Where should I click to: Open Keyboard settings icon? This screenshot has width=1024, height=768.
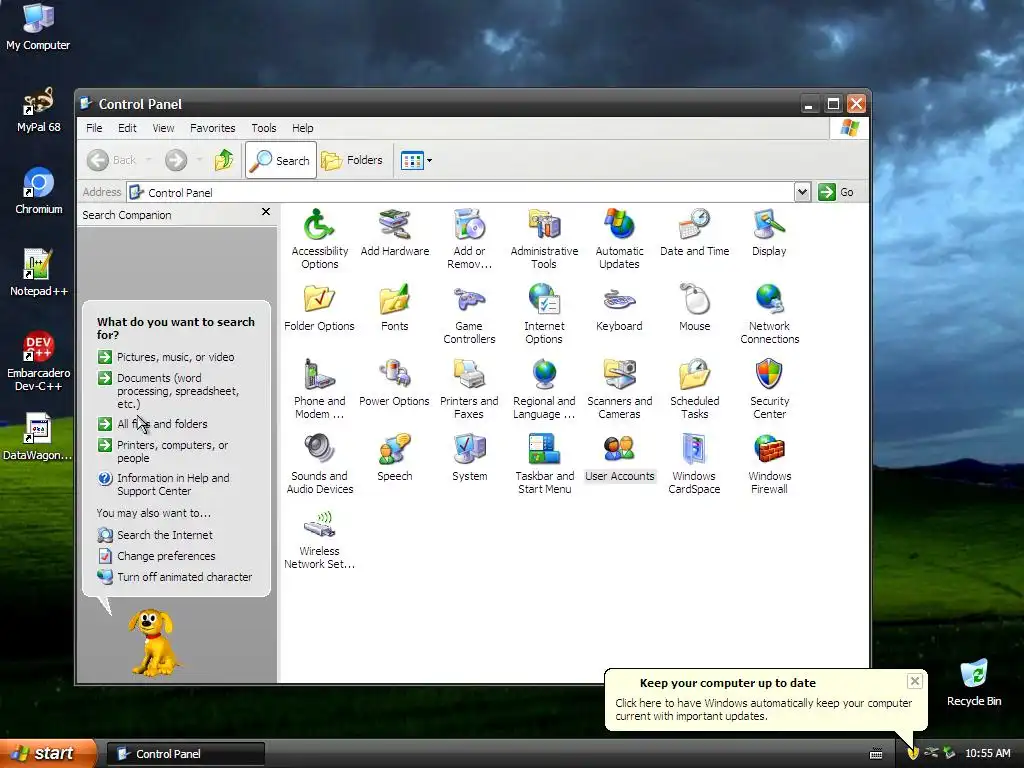click(619, 308)
